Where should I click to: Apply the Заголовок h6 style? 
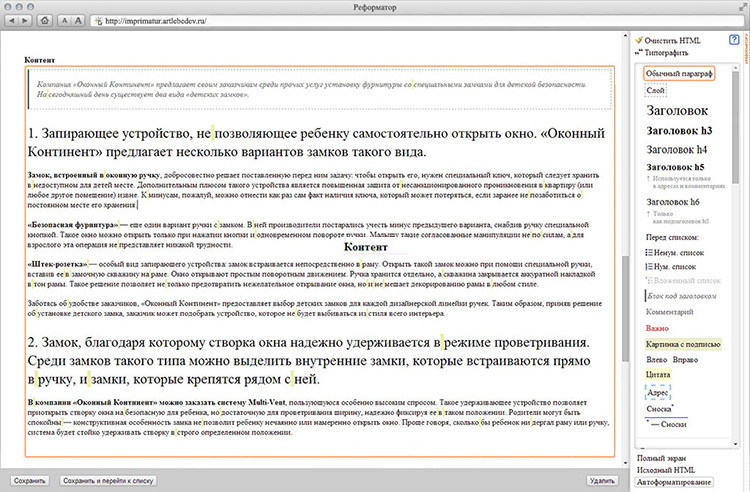click(673, 202)
